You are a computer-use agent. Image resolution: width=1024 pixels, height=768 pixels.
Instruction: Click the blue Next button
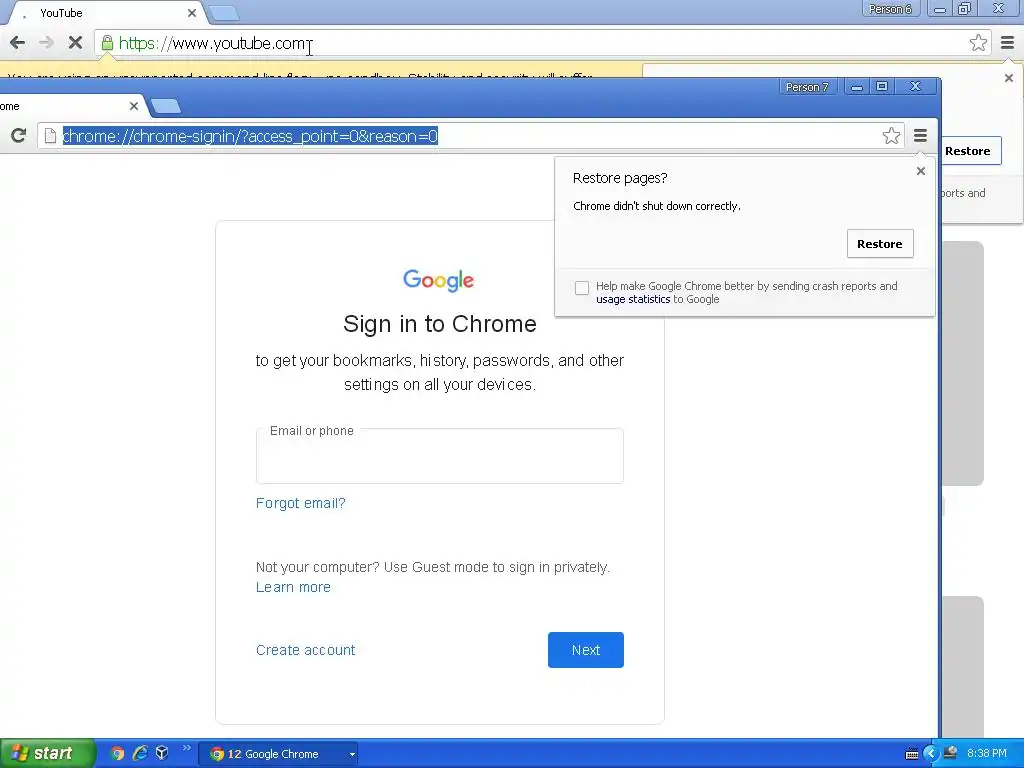point(586,650)
